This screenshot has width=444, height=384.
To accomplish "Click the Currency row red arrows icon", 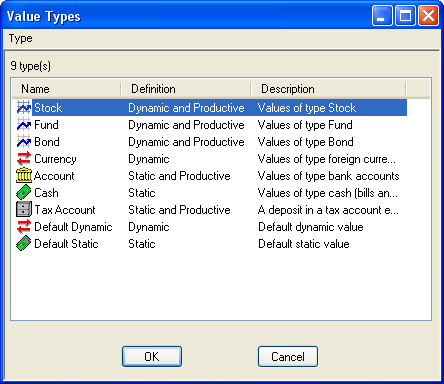I will [24, 159].
